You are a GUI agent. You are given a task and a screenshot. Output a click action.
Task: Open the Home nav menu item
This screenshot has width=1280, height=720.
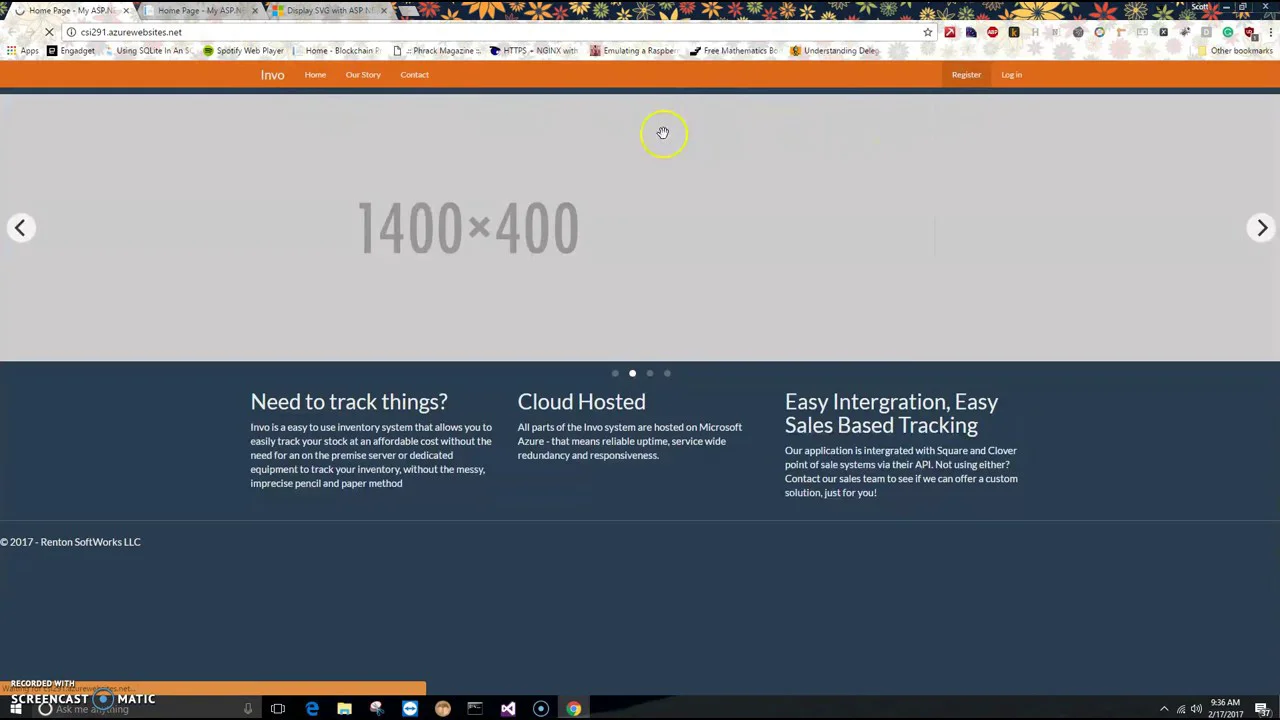click(315, 75)
